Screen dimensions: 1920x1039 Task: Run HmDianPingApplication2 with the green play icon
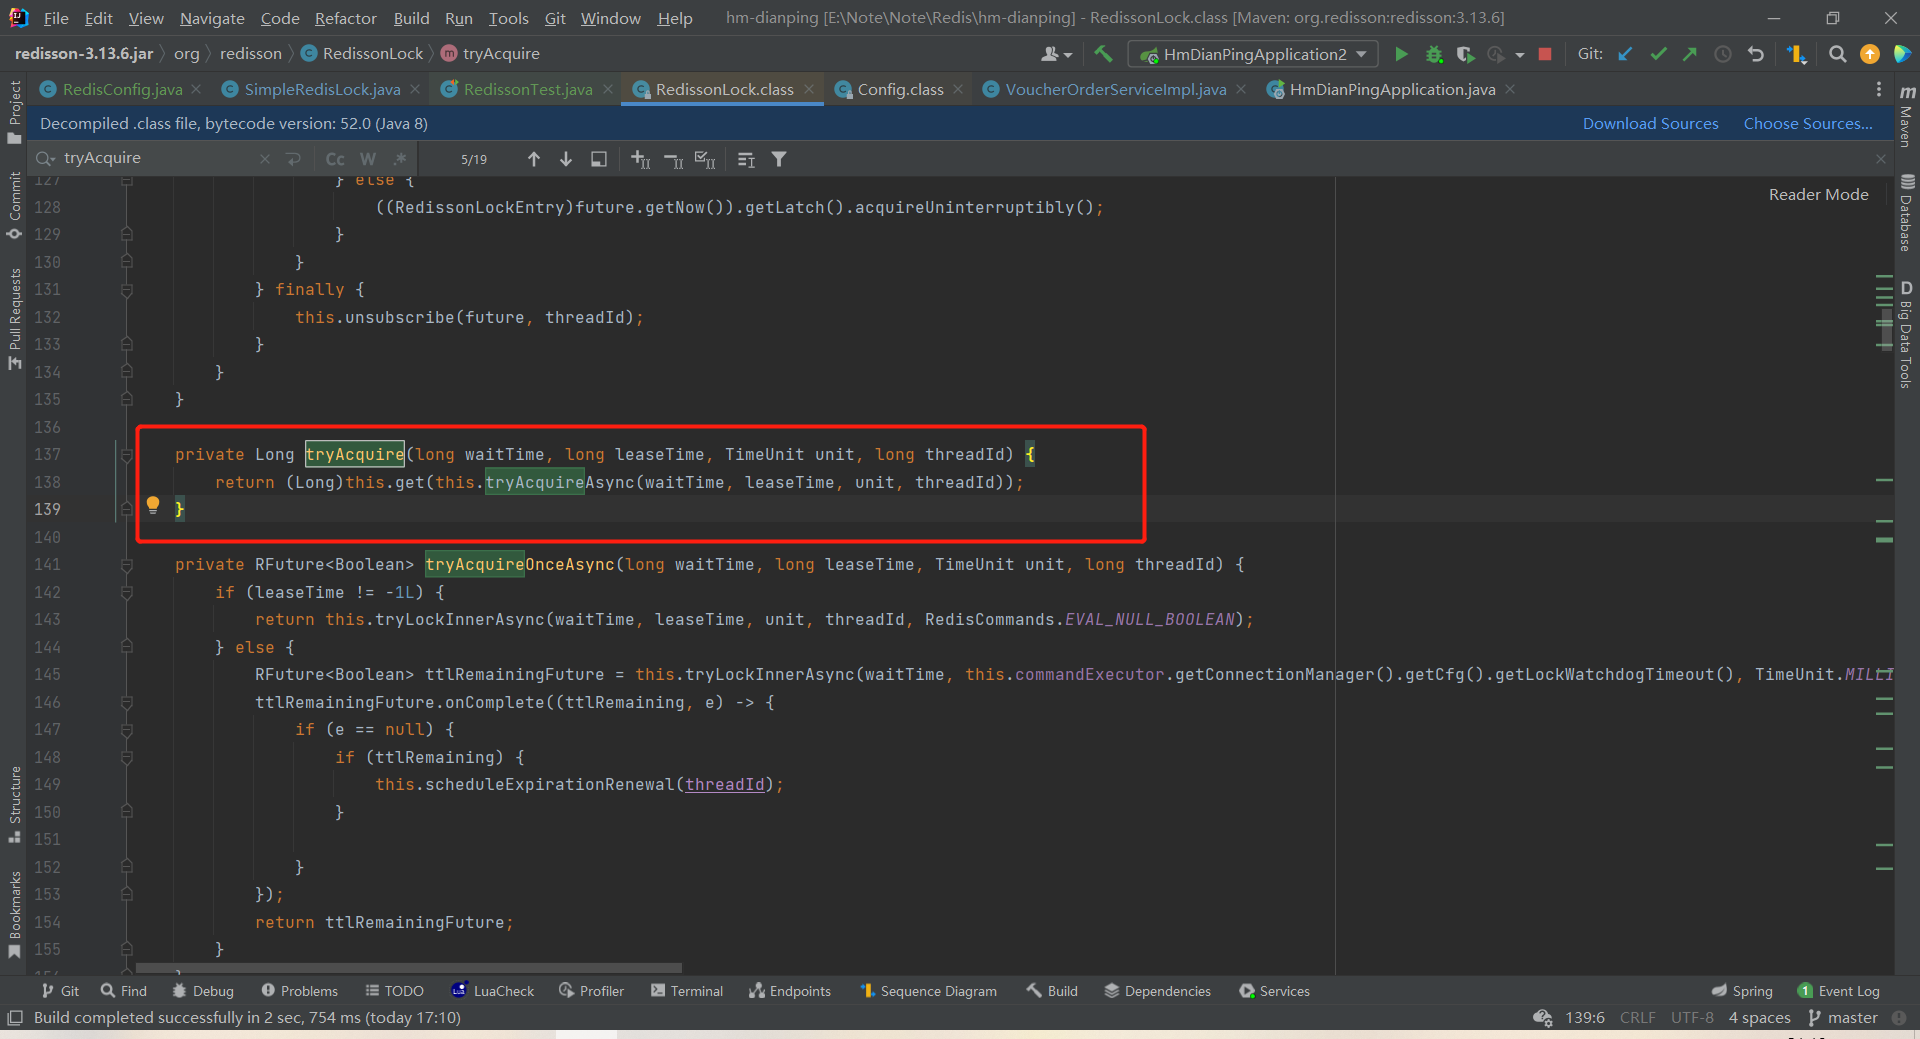pos(1401,54)
